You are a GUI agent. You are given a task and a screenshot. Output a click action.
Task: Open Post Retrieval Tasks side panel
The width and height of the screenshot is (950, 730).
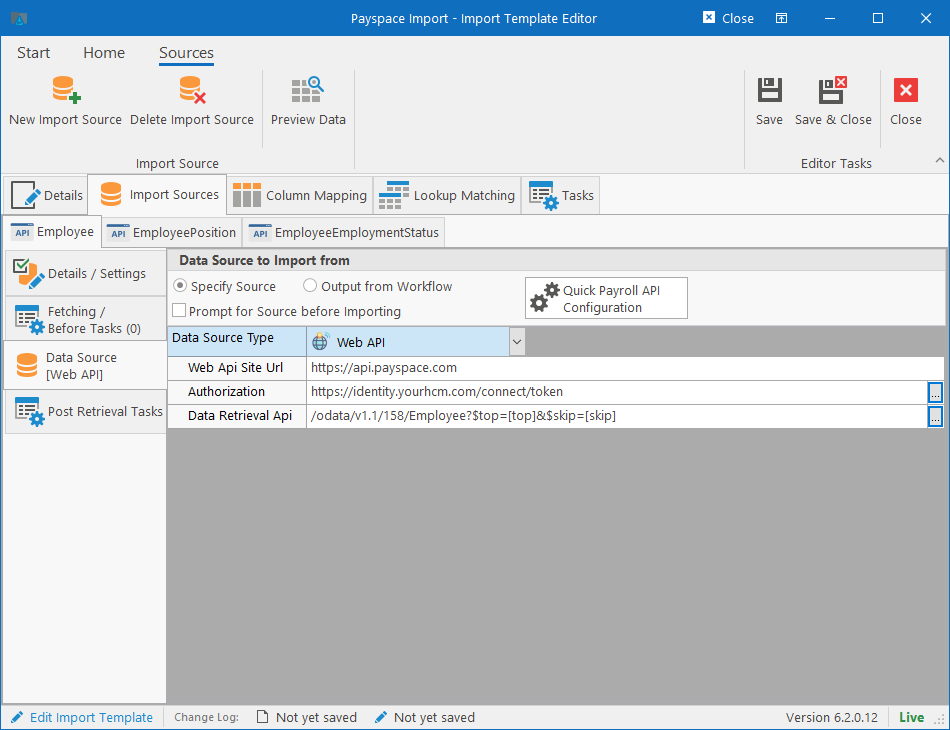pos(85,411)
